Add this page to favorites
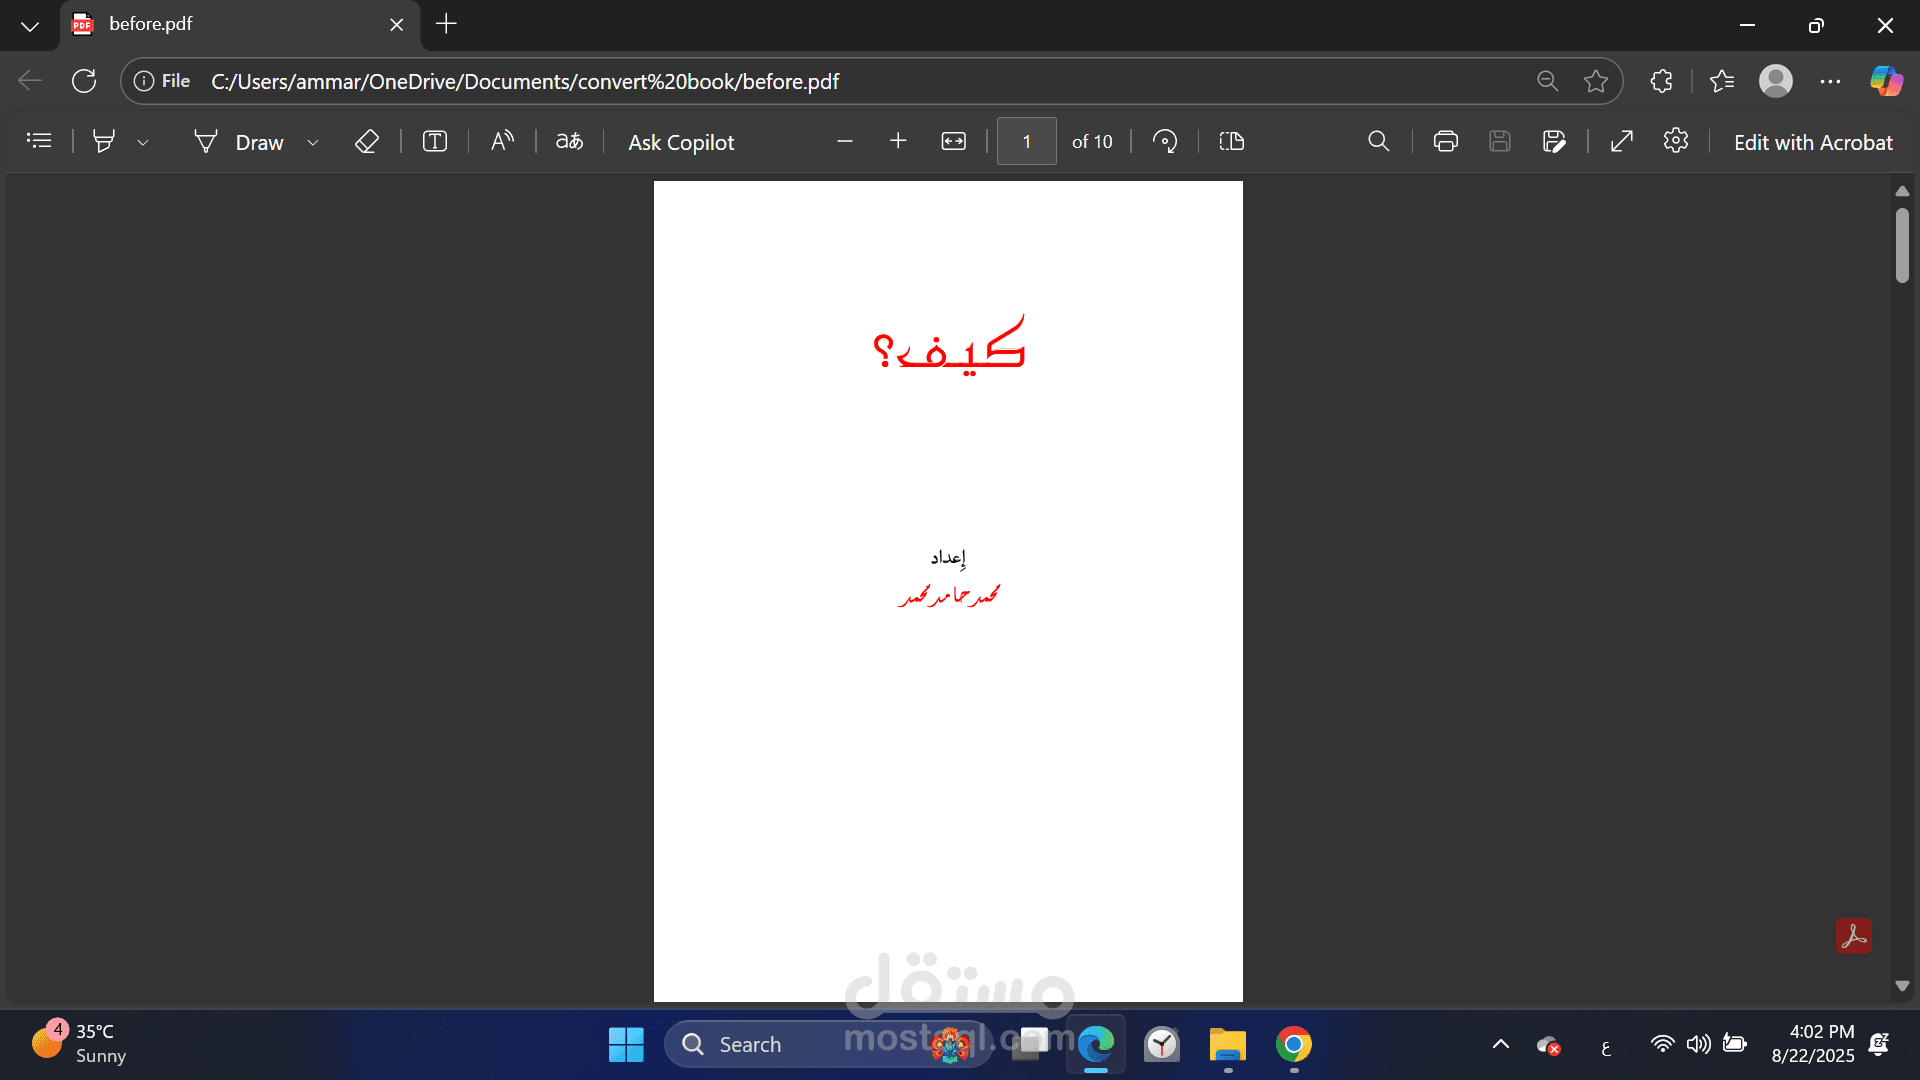 pyautogui.click(x=1595, y=81)
